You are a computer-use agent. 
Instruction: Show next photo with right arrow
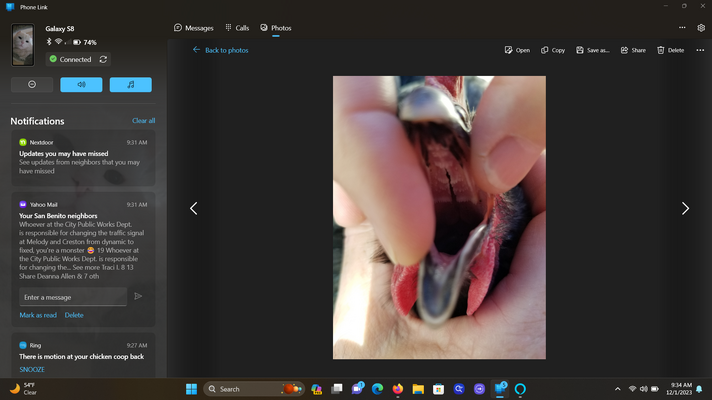pyautogui.click(x=685, y=208)
